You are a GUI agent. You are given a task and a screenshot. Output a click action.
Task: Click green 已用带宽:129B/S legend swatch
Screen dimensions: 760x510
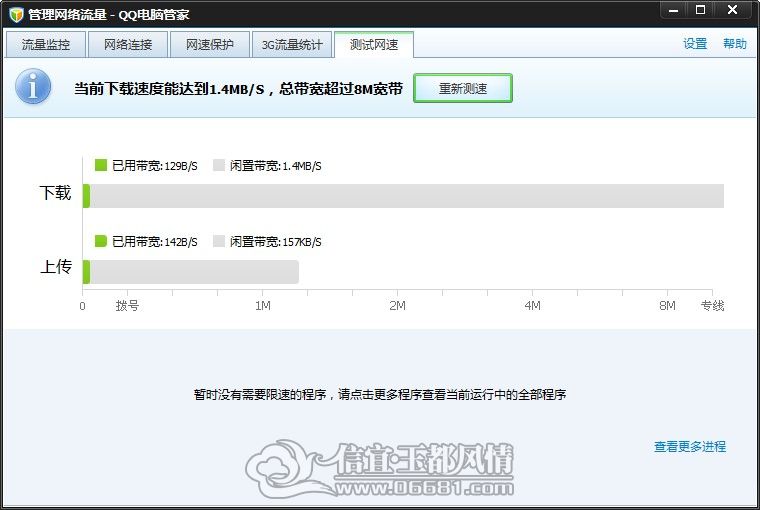(x=101, y=165)
